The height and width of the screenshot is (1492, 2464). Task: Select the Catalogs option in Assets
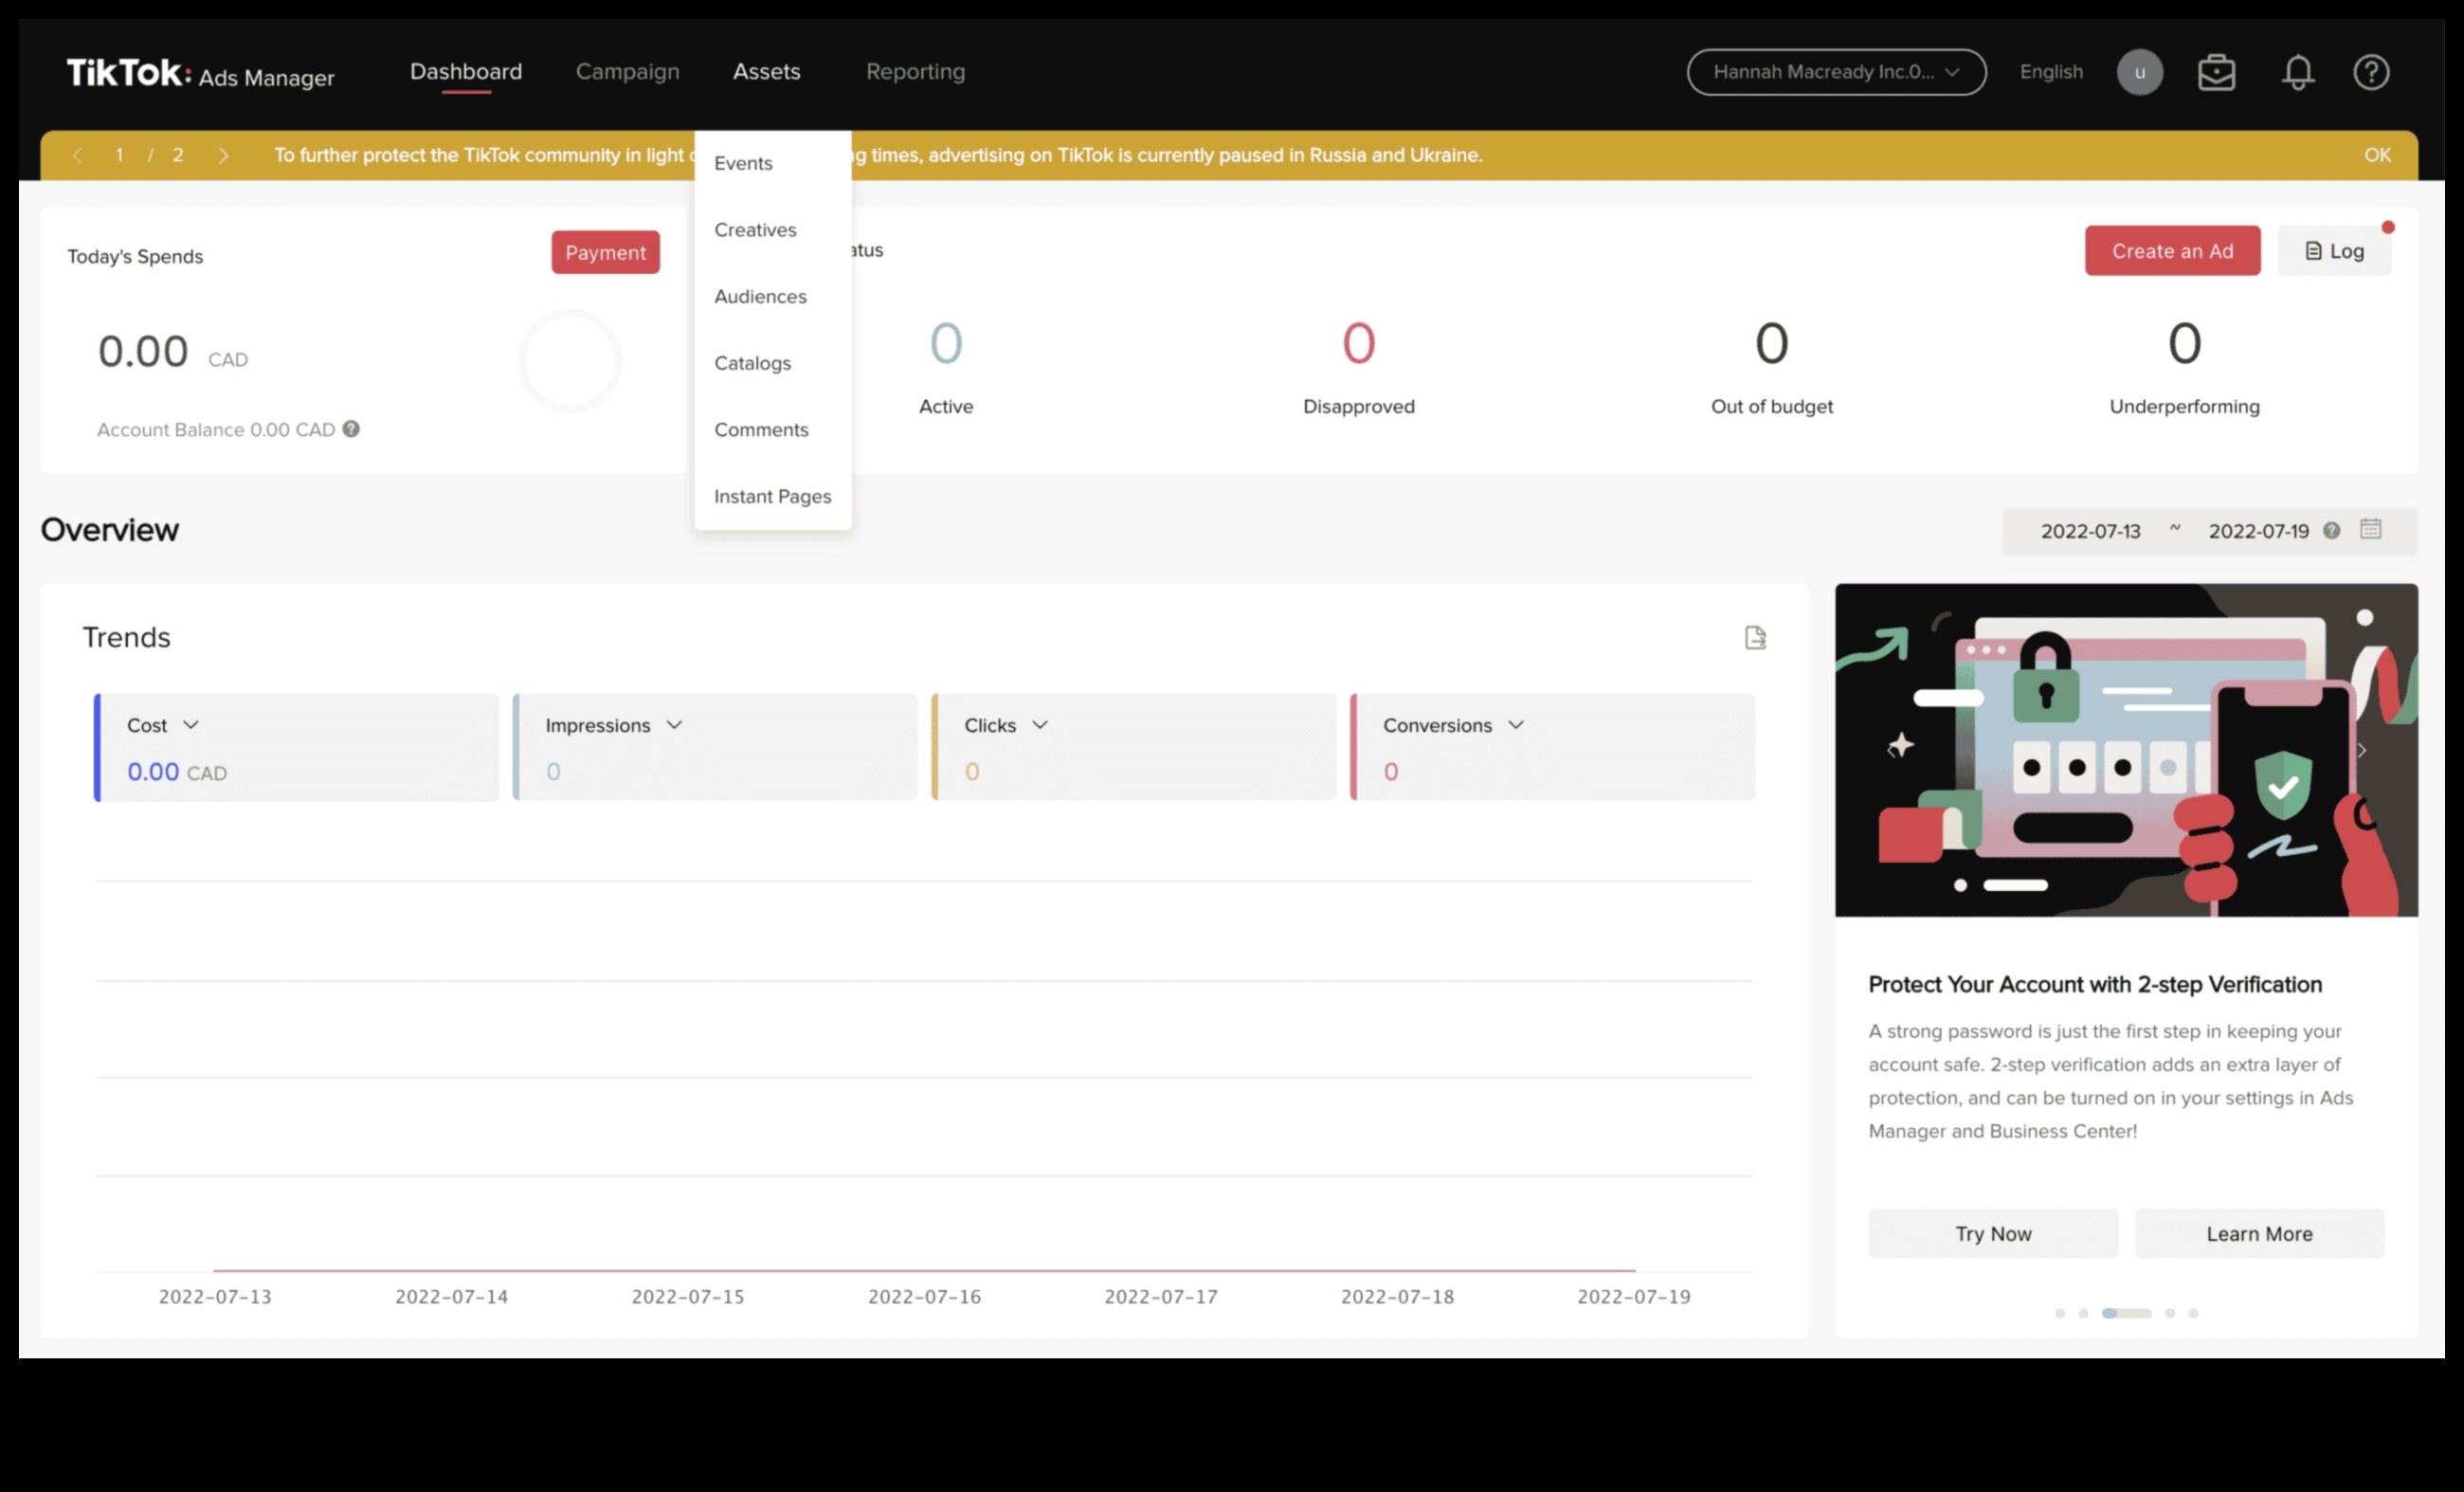[752, 362]
